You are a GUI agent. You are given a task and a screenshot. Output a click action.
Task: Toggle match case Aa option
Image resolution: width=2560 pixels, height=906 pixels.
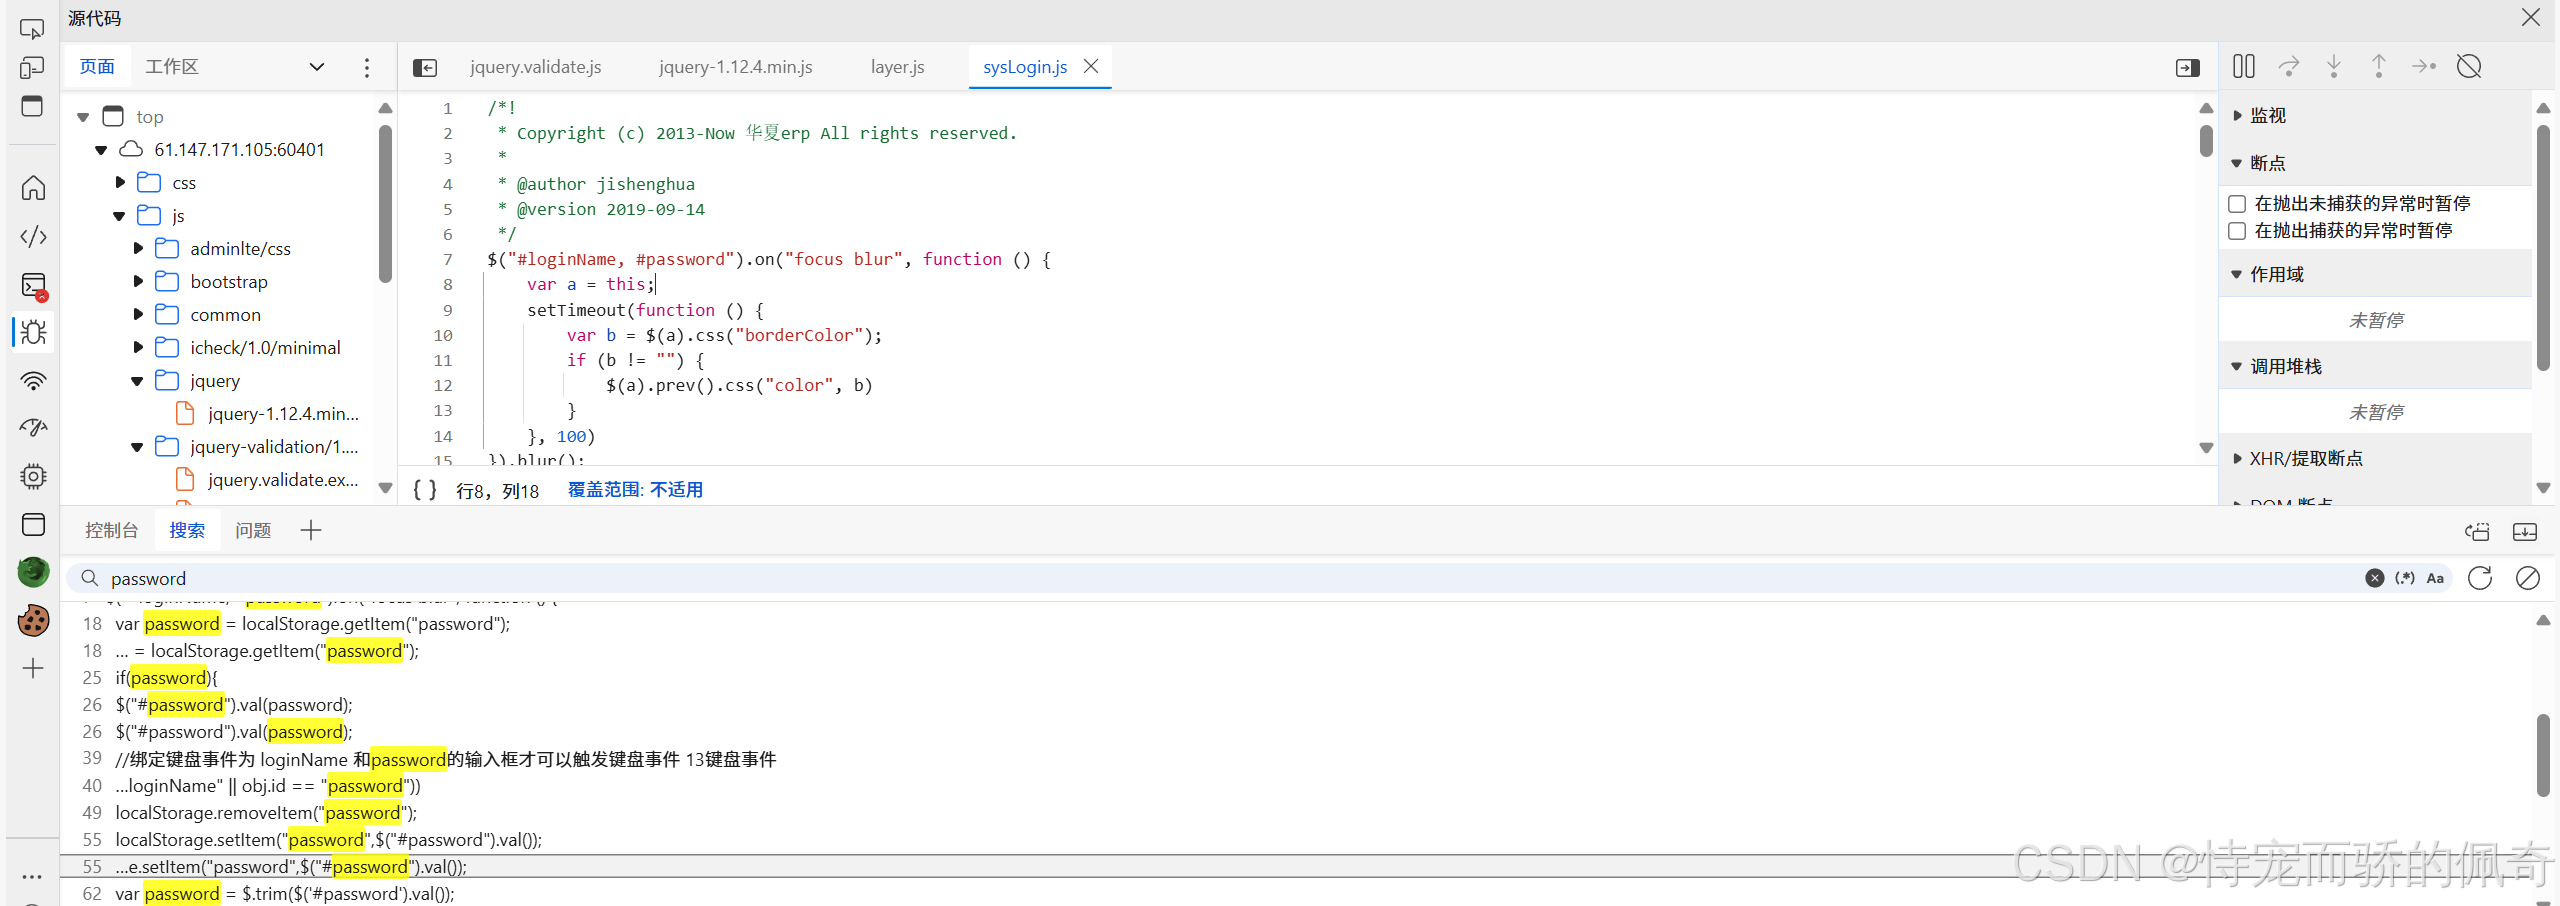click(x=2435, y=578)
